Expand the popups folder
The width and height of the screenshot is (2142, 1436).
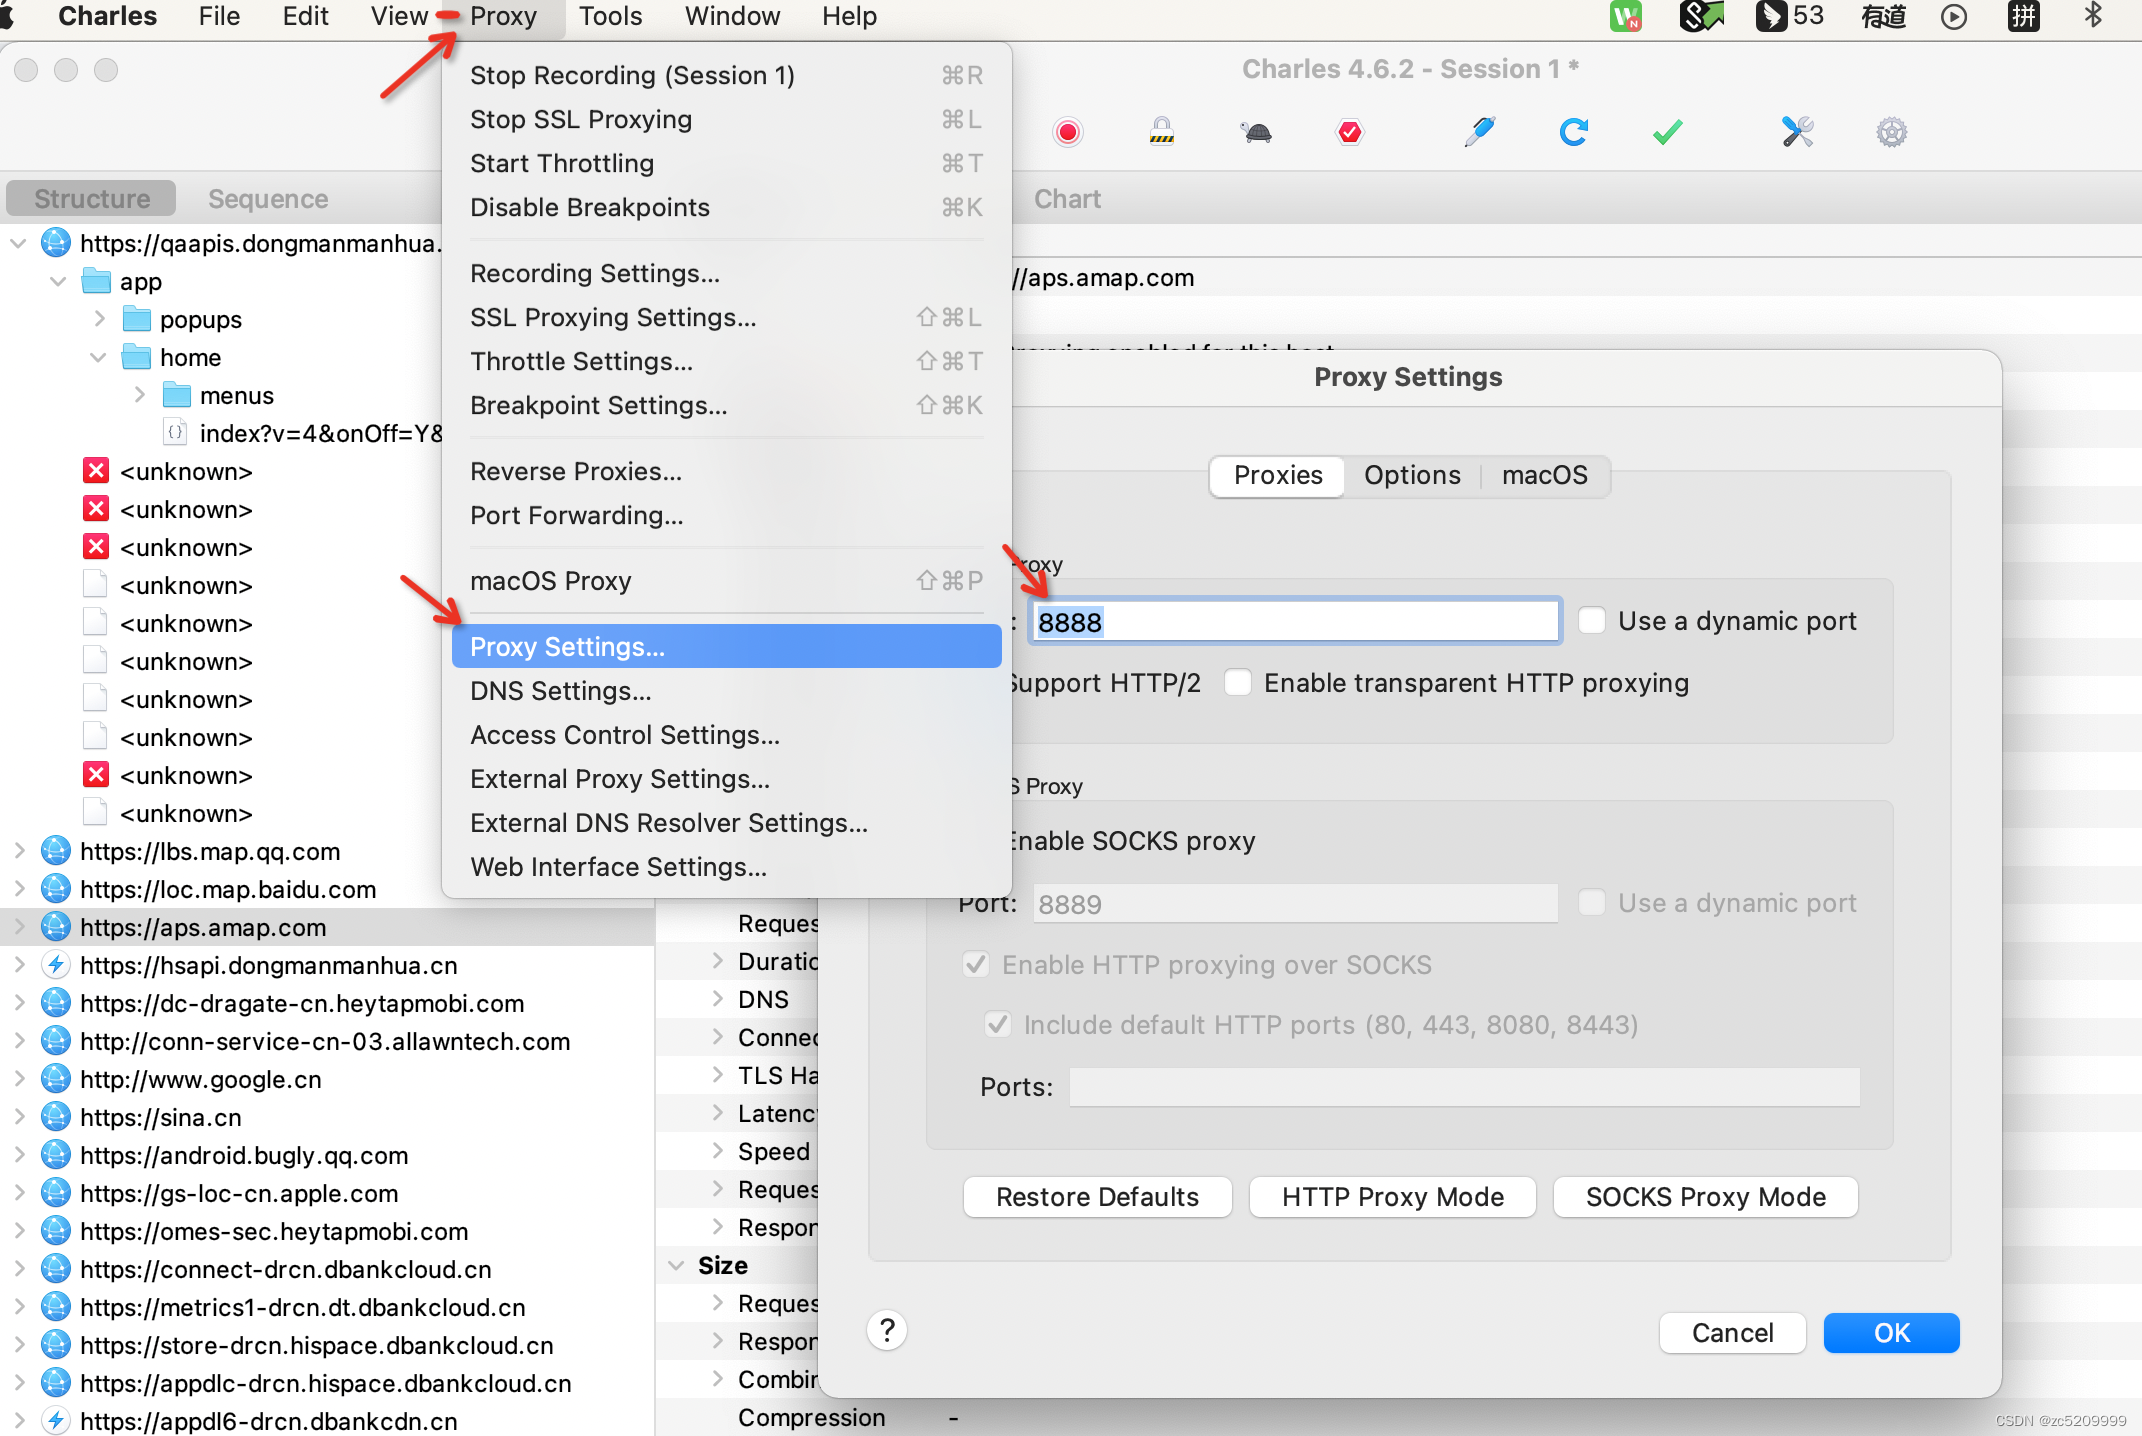click(99, 319)
